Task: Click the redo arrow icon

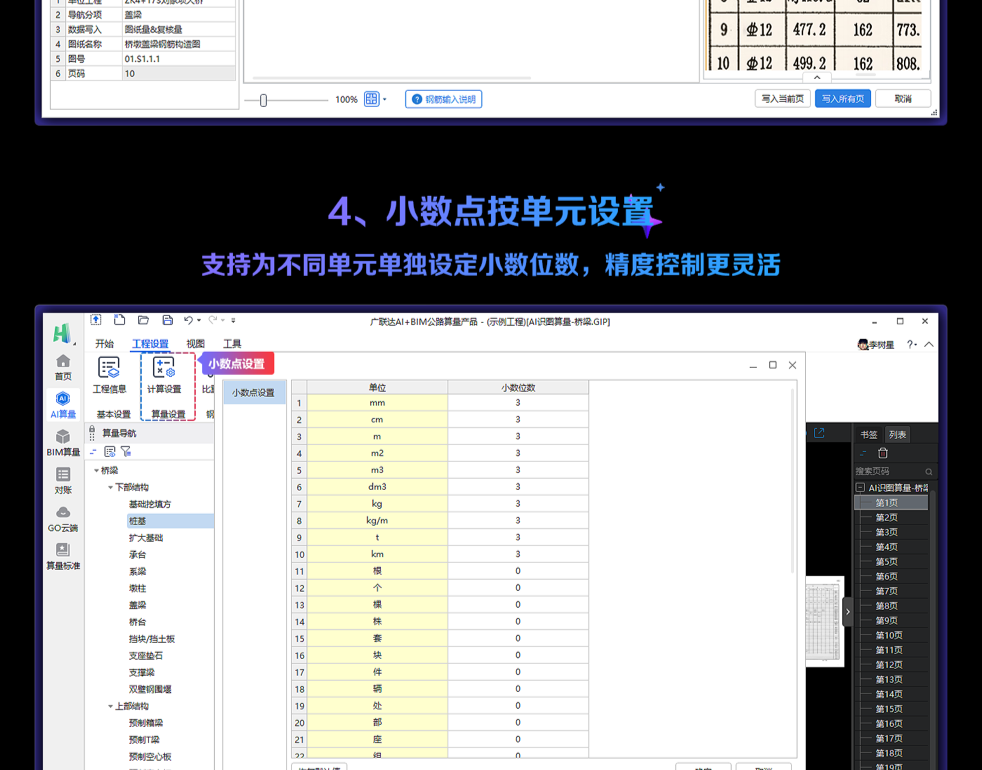Action: pyautogui.click(x=213, y=320)
